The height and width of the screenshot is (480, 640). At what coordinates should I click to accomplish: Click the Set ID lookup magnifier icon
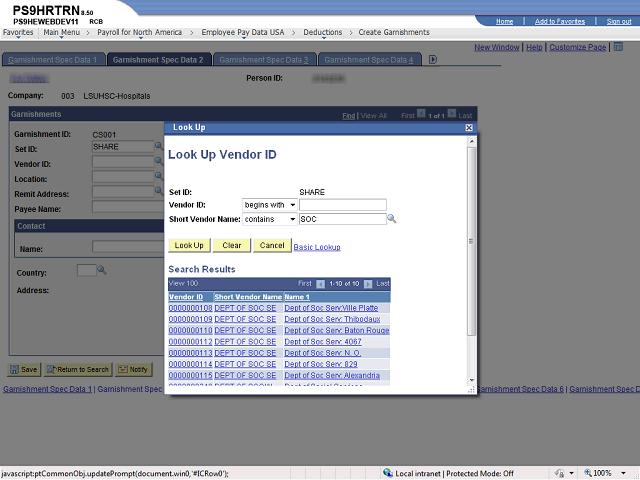click(x=159, y=146)
